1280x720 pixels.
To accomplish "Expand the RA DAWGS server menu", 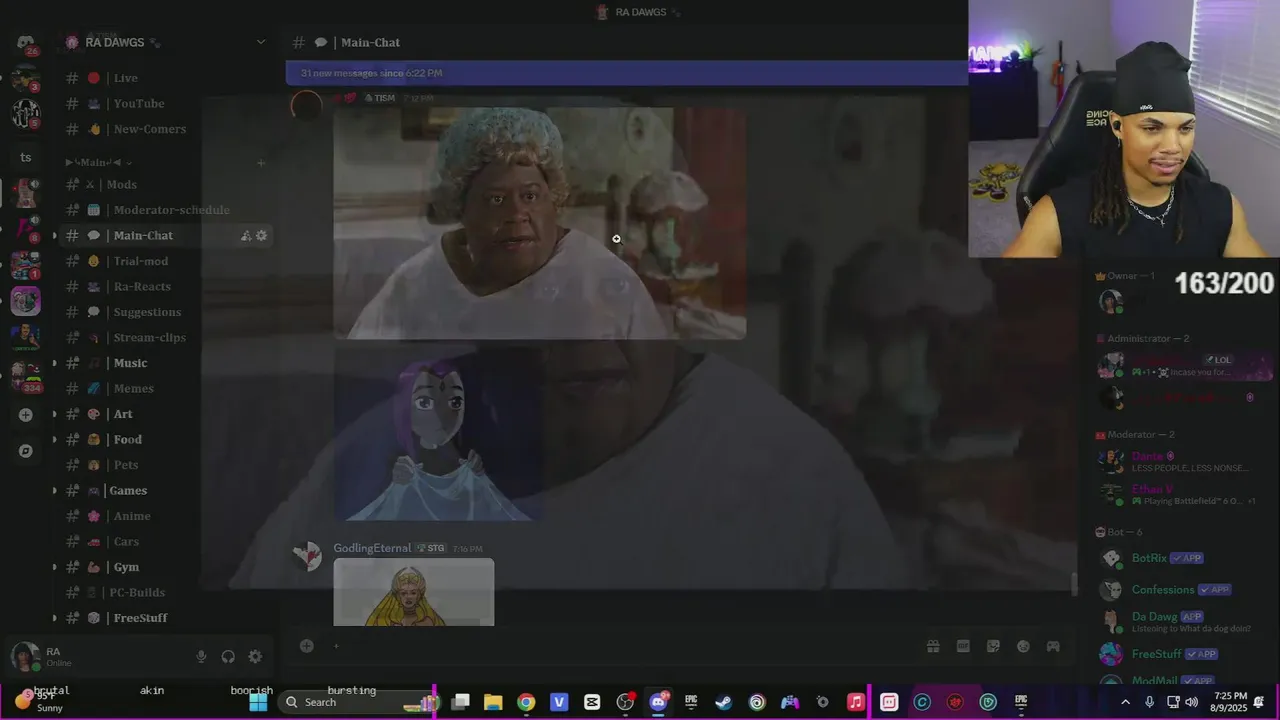I will [261, 42].
